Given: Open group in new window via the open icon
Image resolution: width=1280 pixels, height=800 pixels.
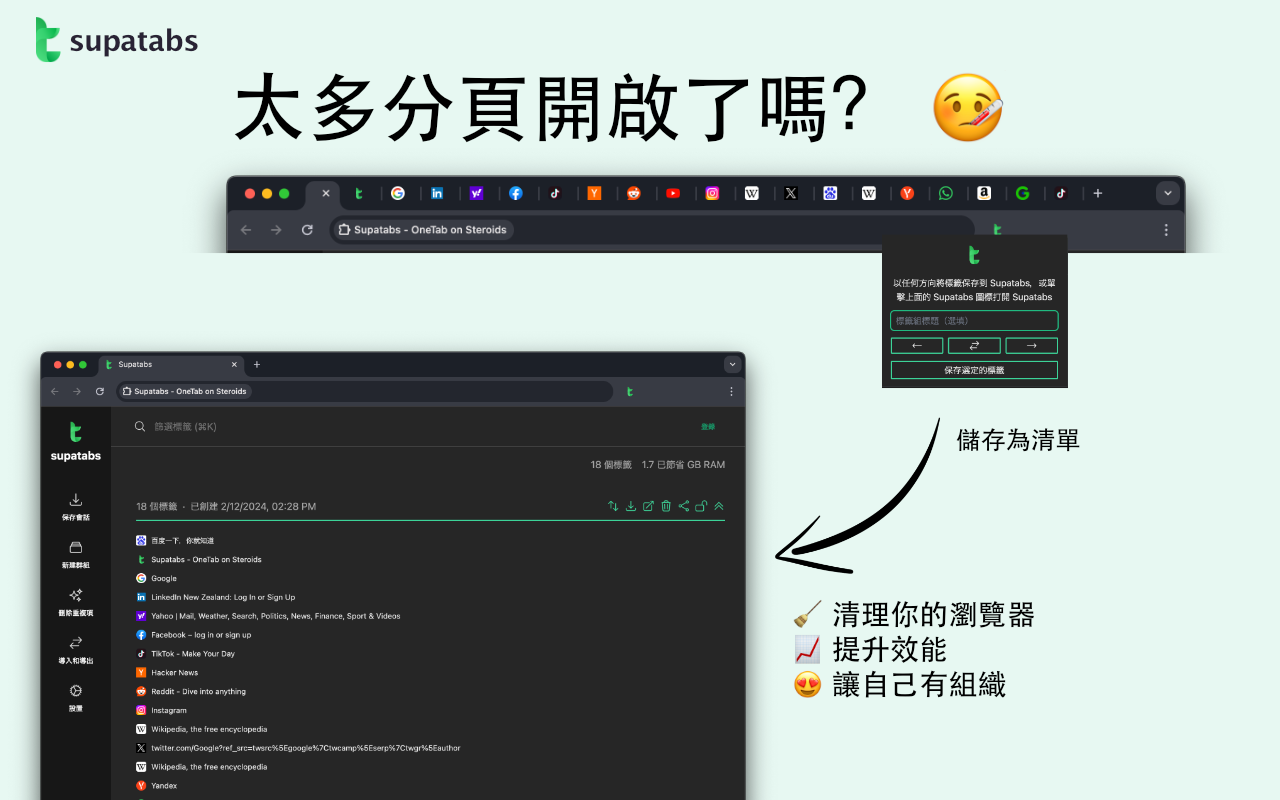Looking at the screenshot, I should (648, 506).
